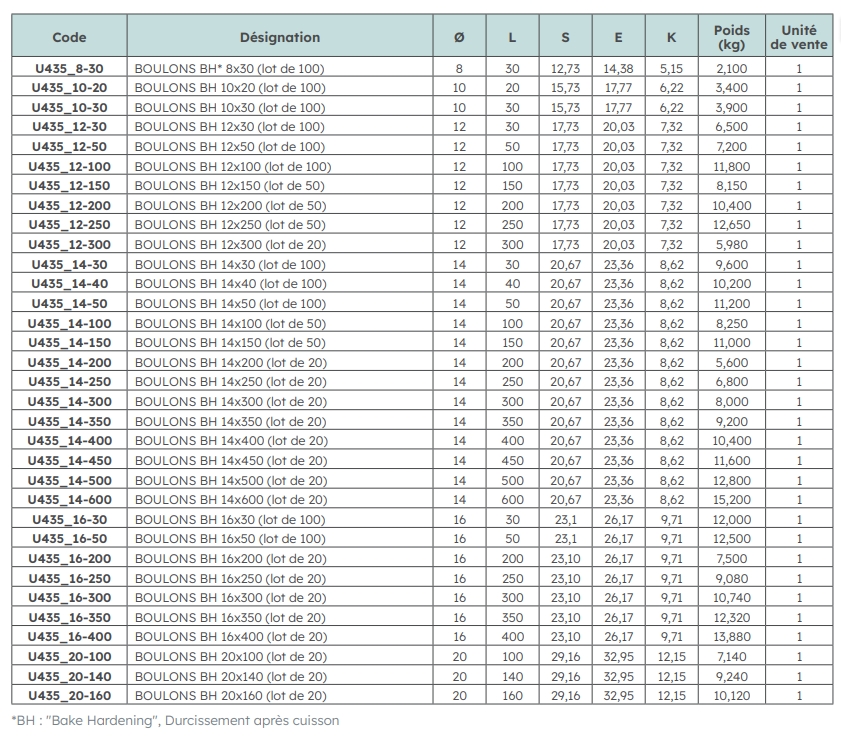
Task: Click the weight value 12,650
Action: point(731,225)
